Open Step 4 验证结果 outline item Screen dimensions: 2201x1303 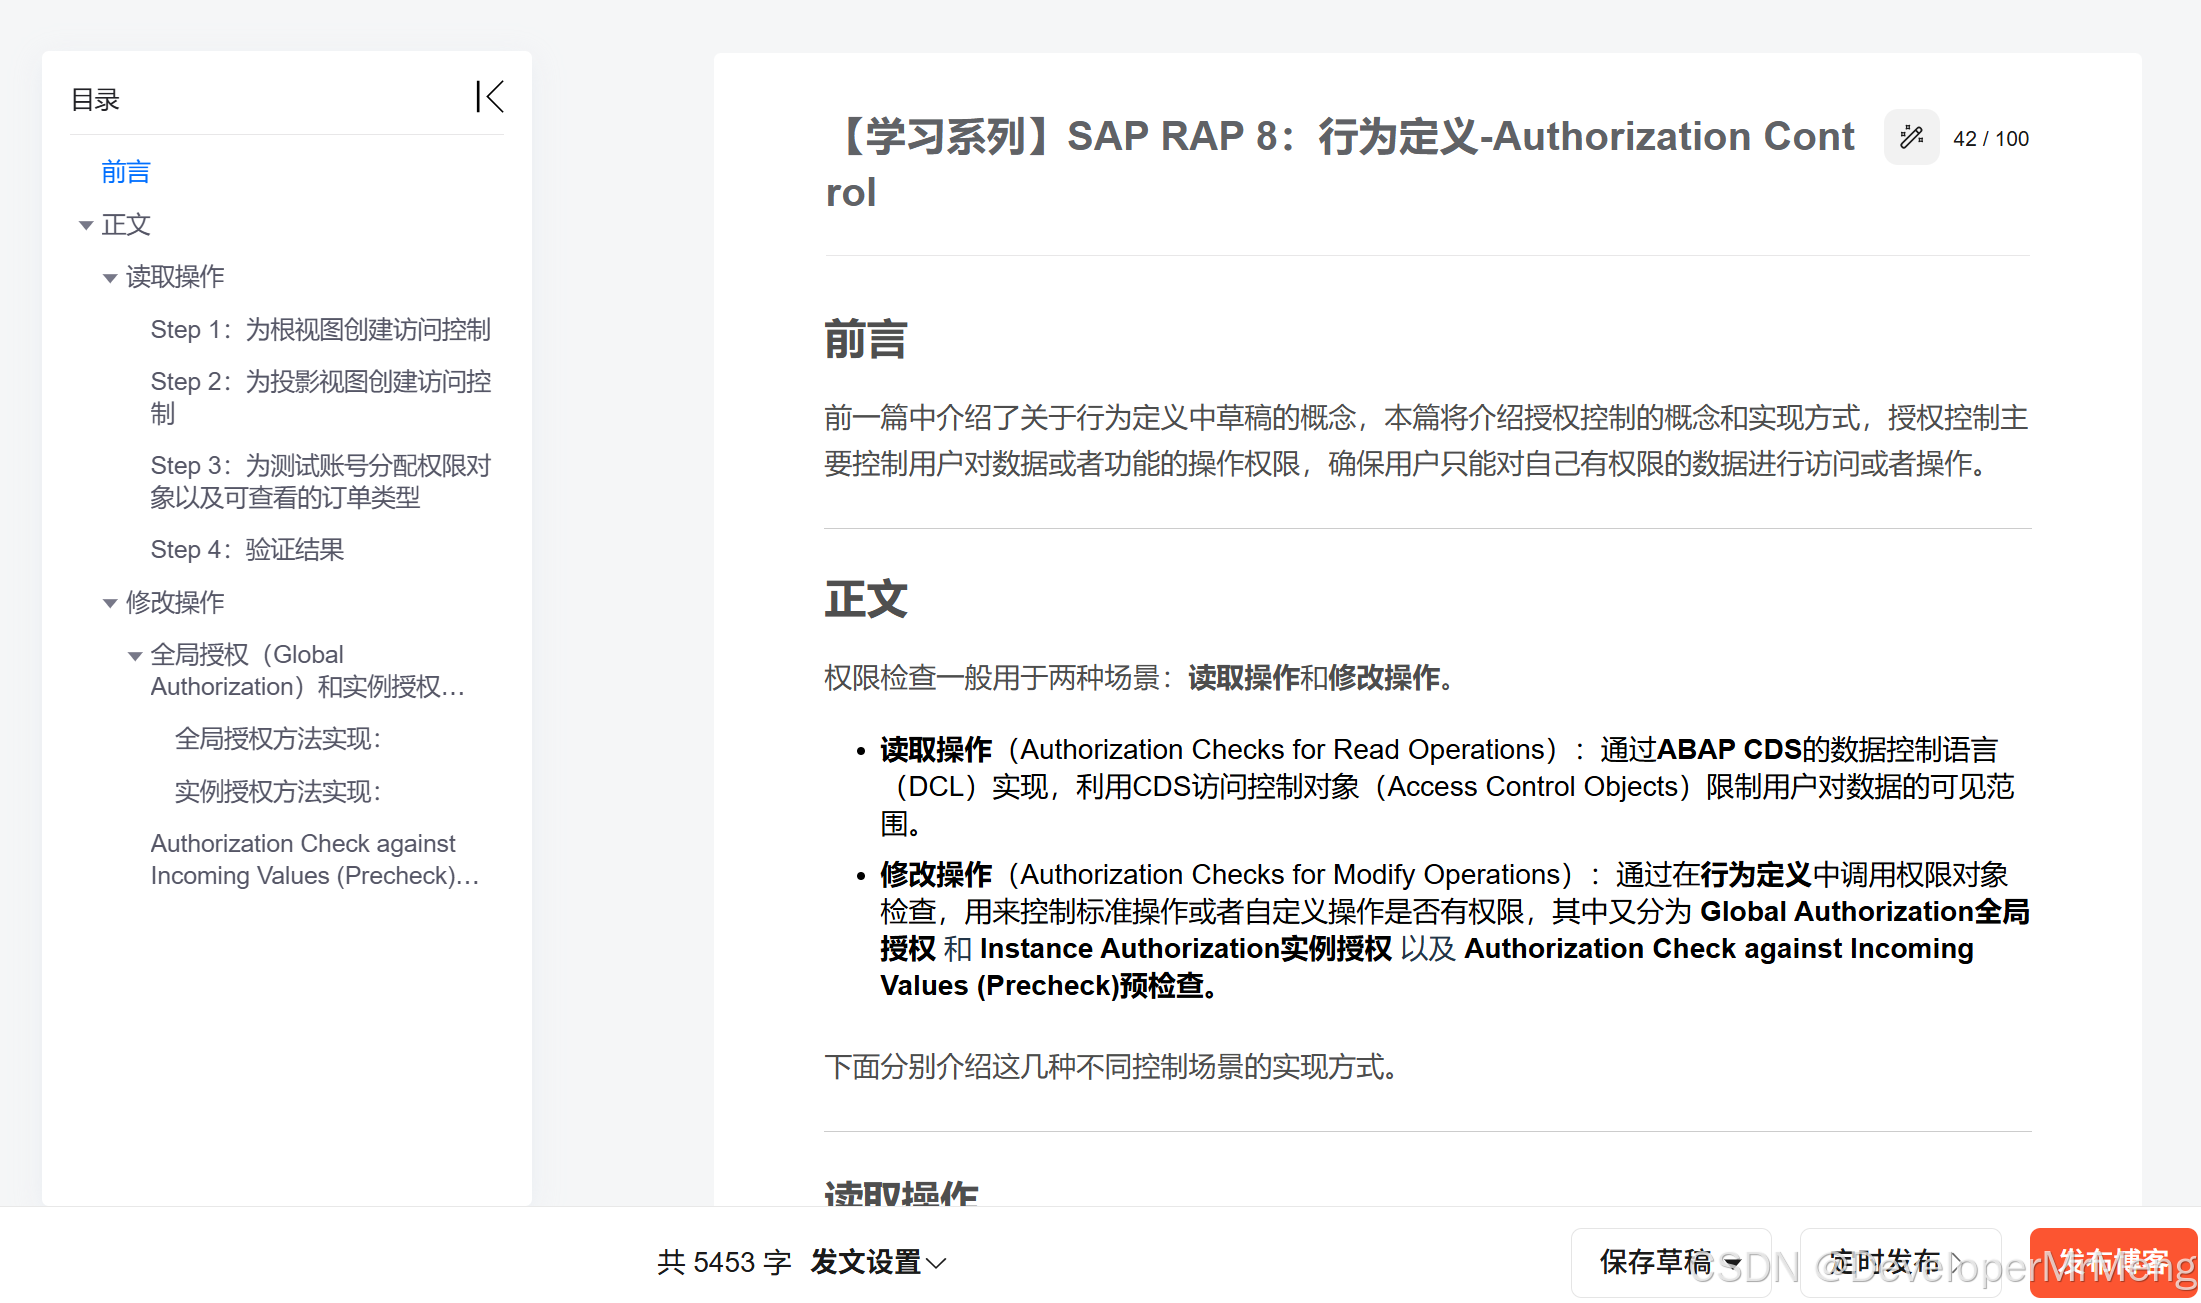pos(247,549)
